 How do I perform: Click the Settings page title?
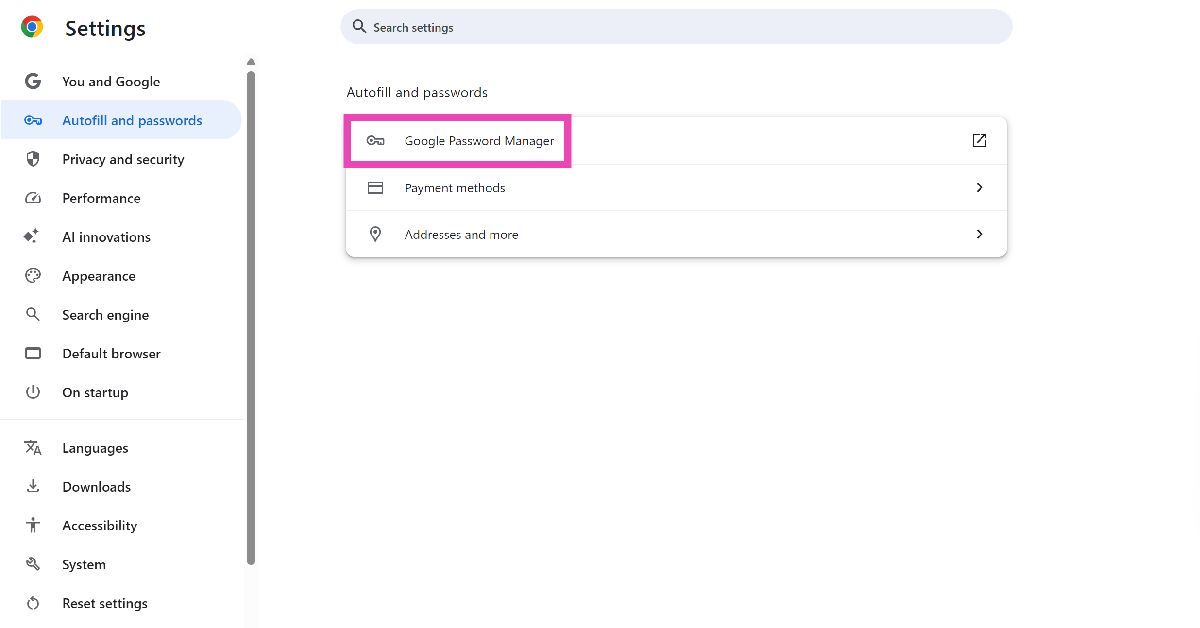[x=105, y=29]
